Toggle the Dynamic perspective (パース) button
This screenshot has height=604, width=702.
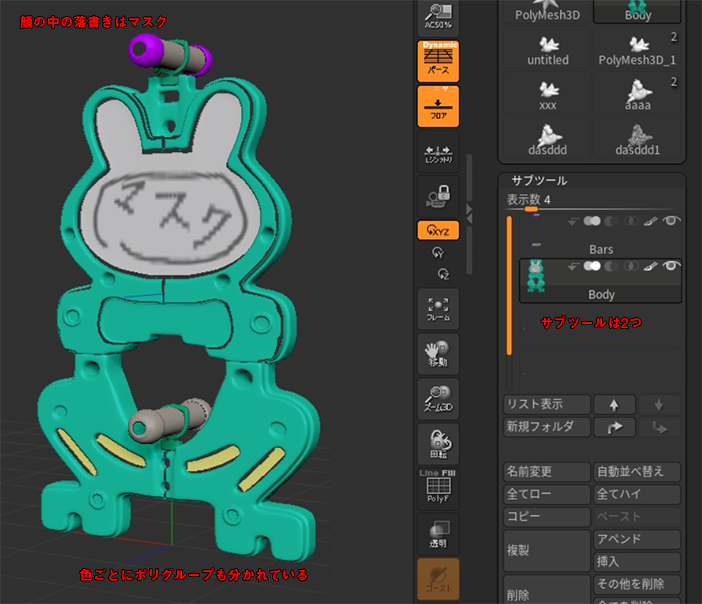tap(438, 61)
